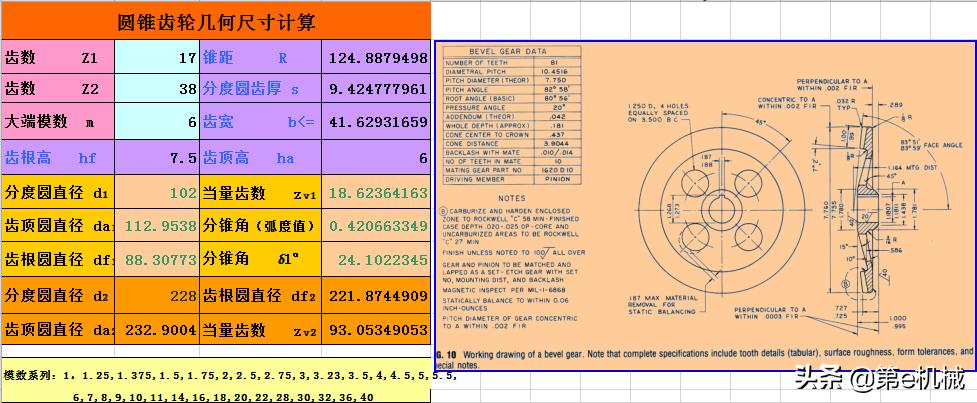
Task: Click the 分度圆直径 d1 label cell
Action: [58, 192]
